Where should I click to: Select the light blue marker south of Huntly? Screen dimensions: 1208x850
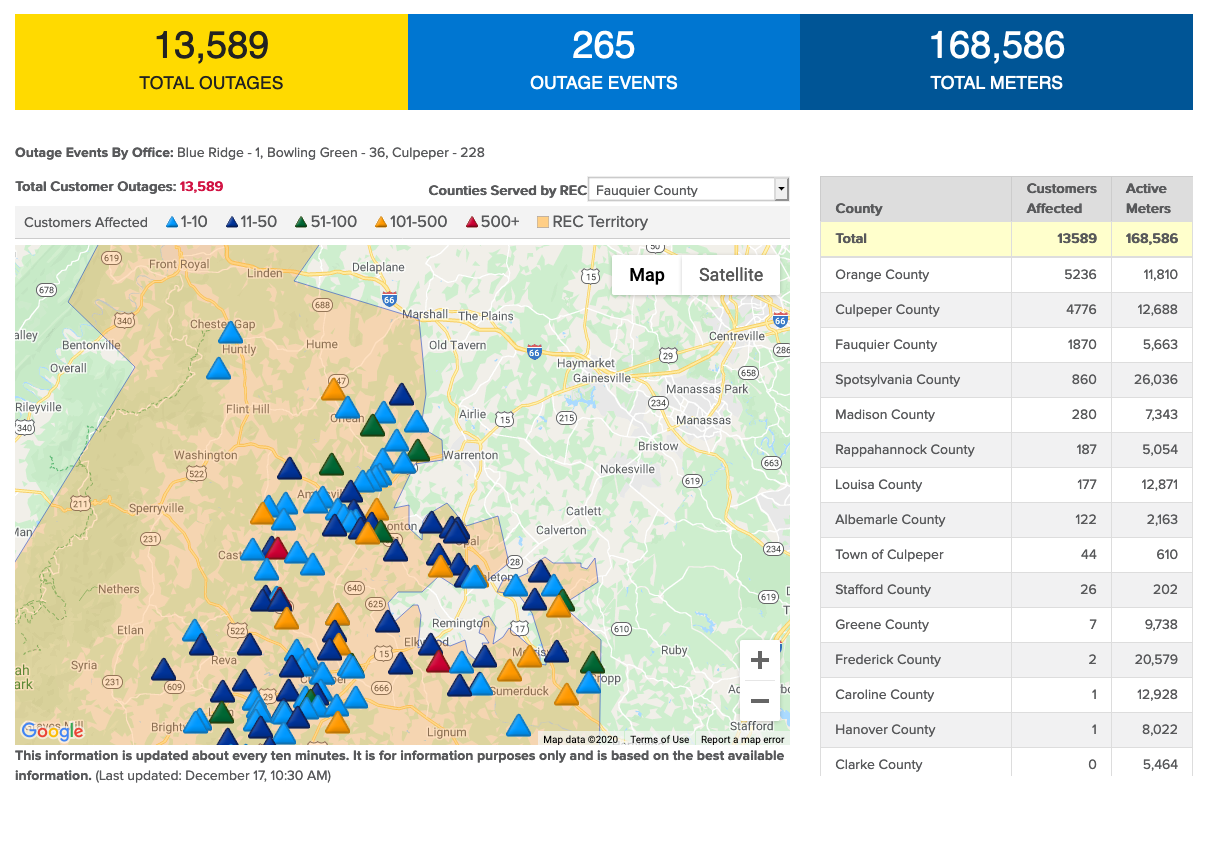[x=218, y=369]
